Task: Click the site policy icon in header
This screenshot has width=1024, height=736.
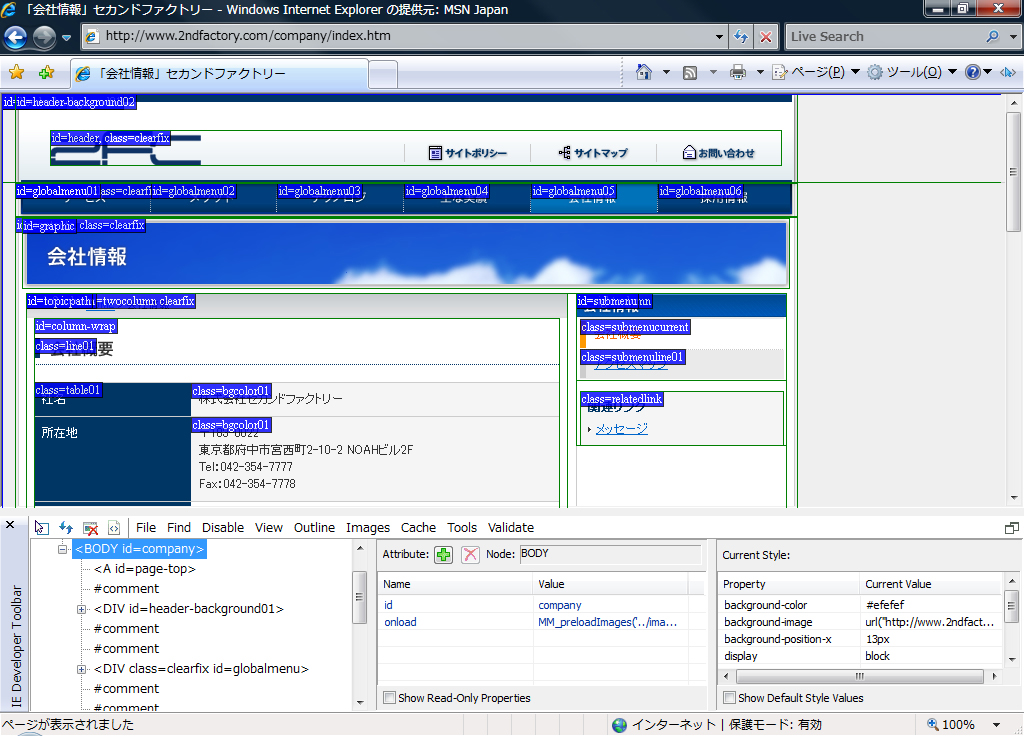Action: (435, 153)
